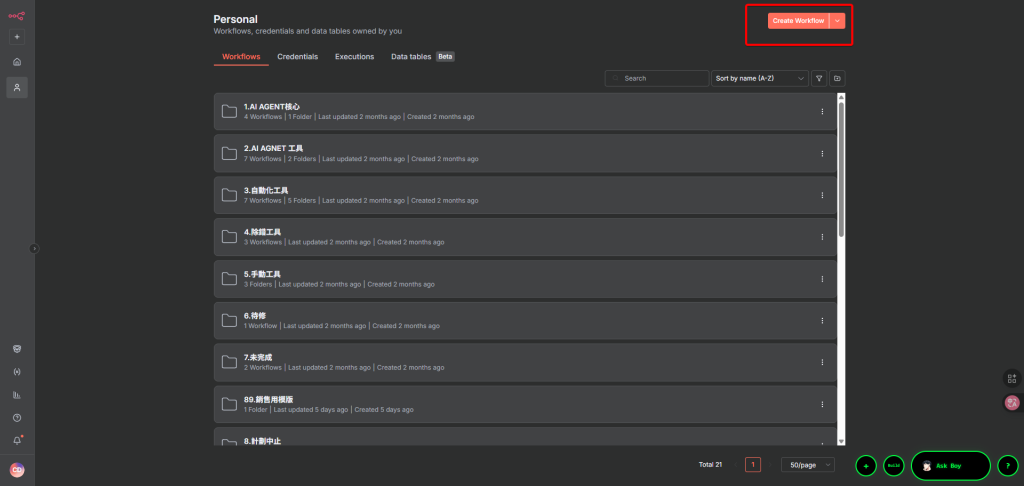1024x486 pixels.
Task: Open the 50/page page size dropdown
Action: point(809,465)
